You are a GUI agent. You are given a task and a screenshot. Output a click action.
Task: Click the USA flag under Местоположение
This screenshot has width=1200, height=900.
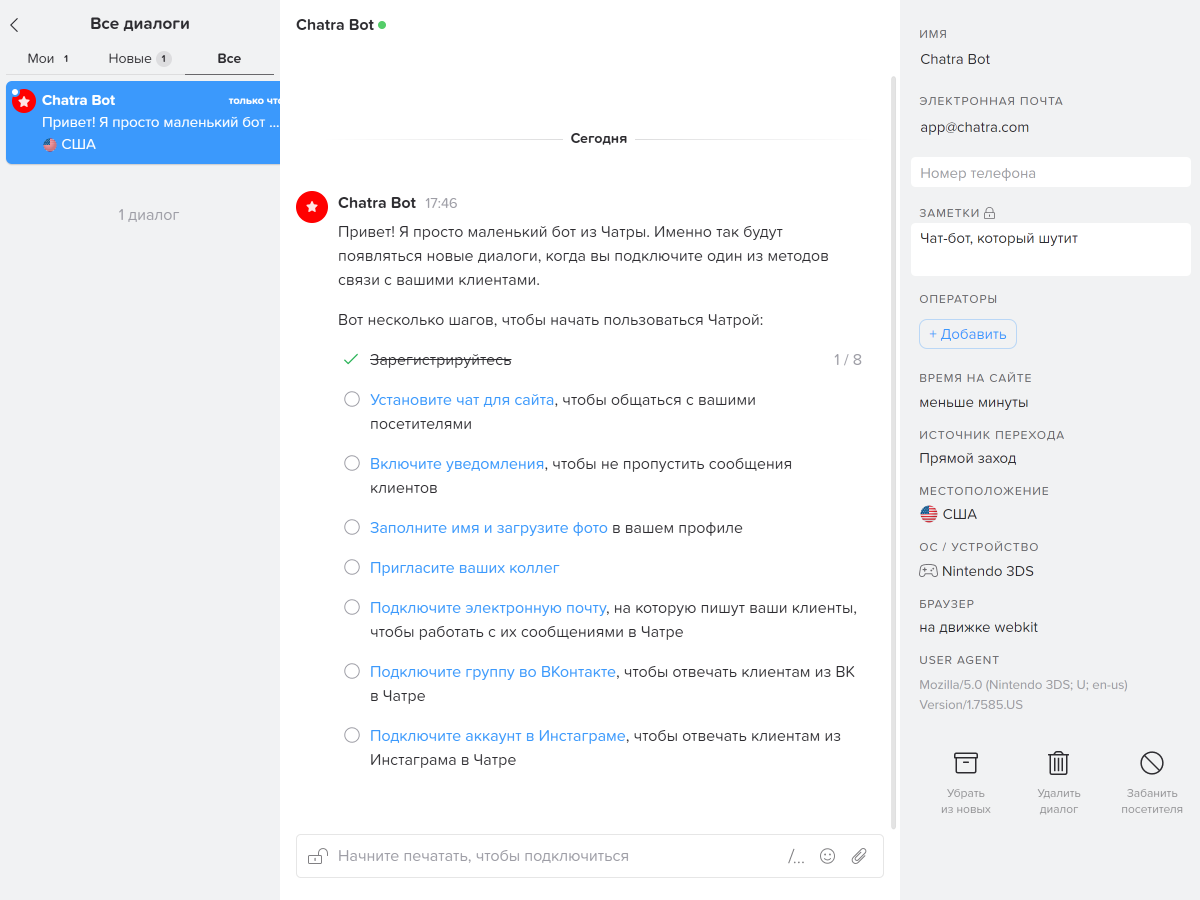tap(929, 514)
